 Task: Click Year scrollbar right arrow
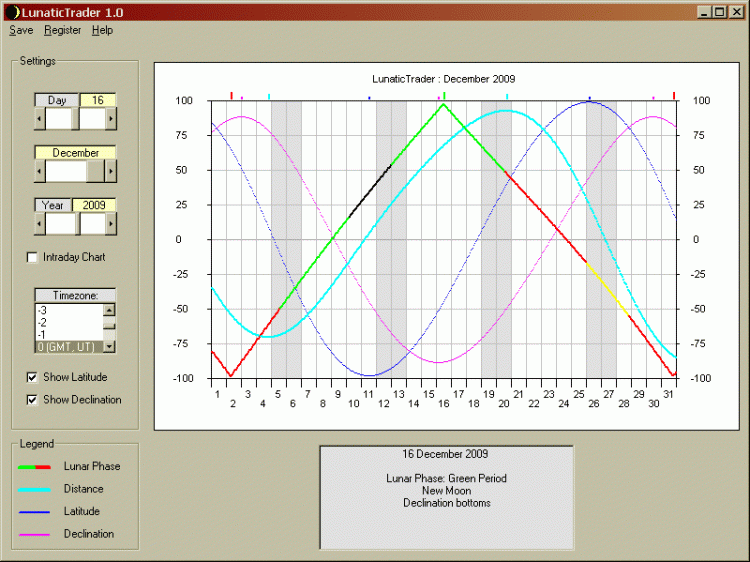click(110, 224)
